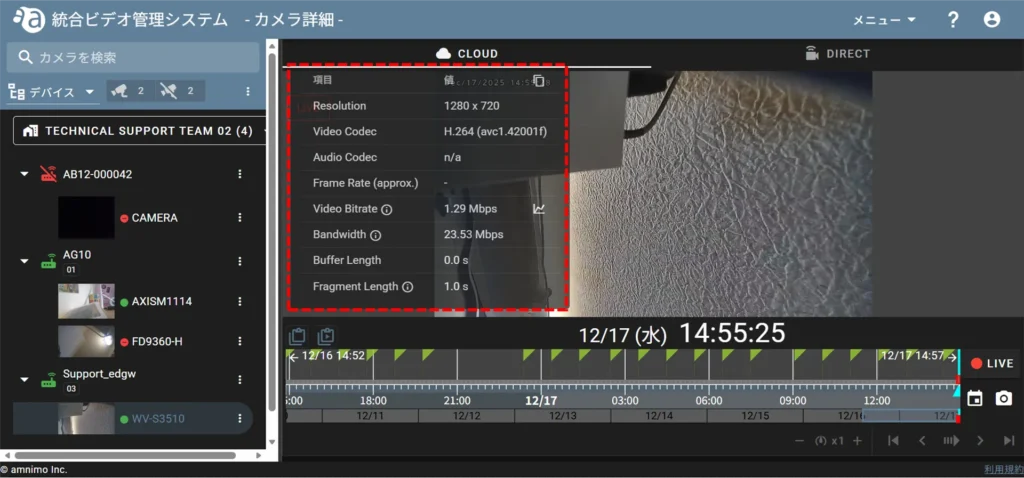The image size is (1024, 478).
Task: Open the メニュー dropdown
Action: tap(884, 20)
